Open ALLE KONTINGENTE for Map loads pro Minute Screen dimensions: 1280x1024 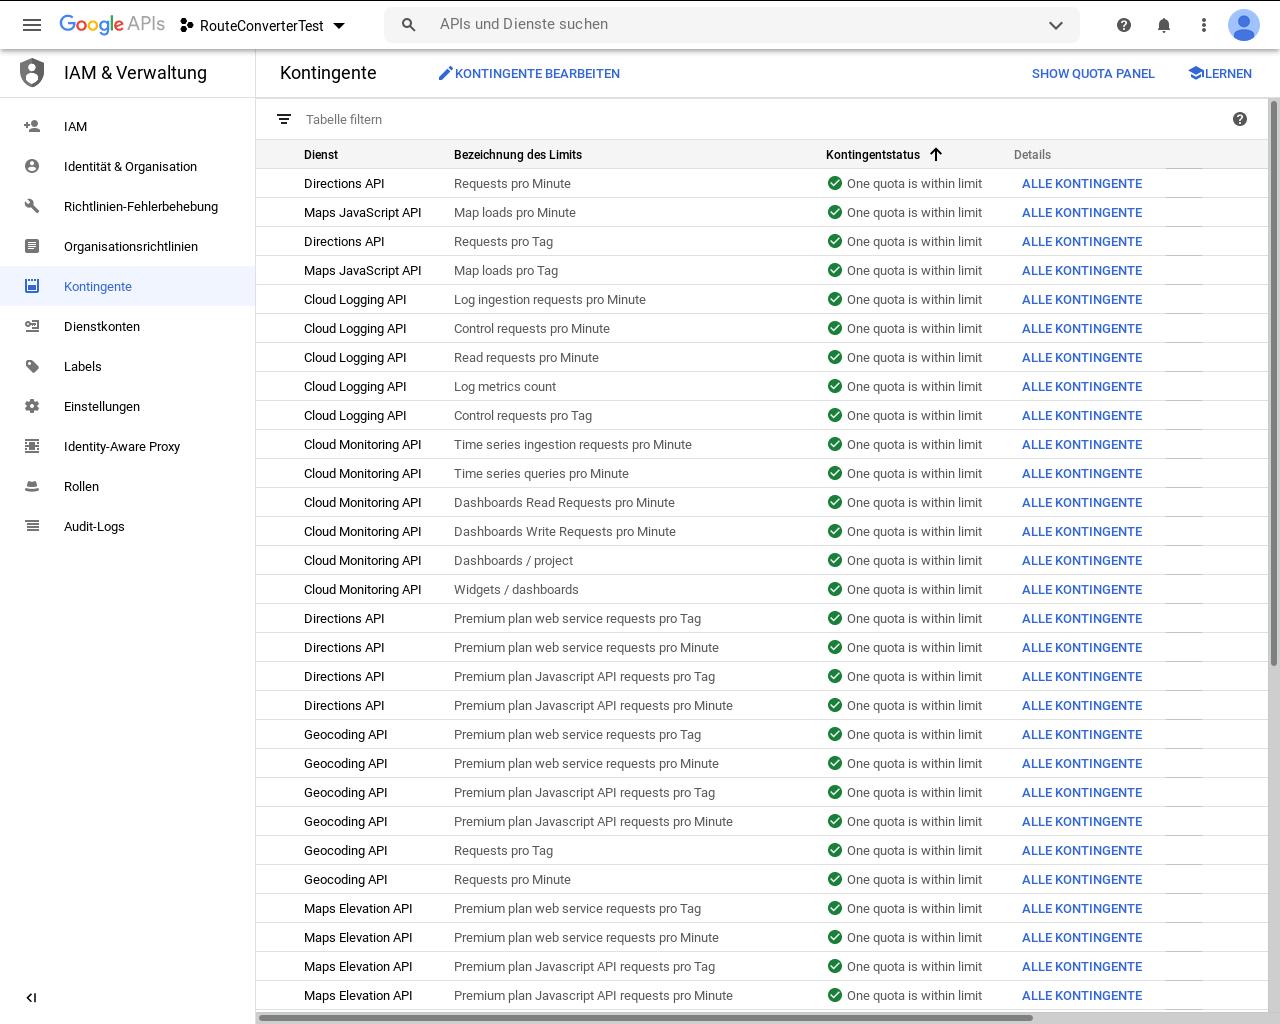click(1082, 213)
